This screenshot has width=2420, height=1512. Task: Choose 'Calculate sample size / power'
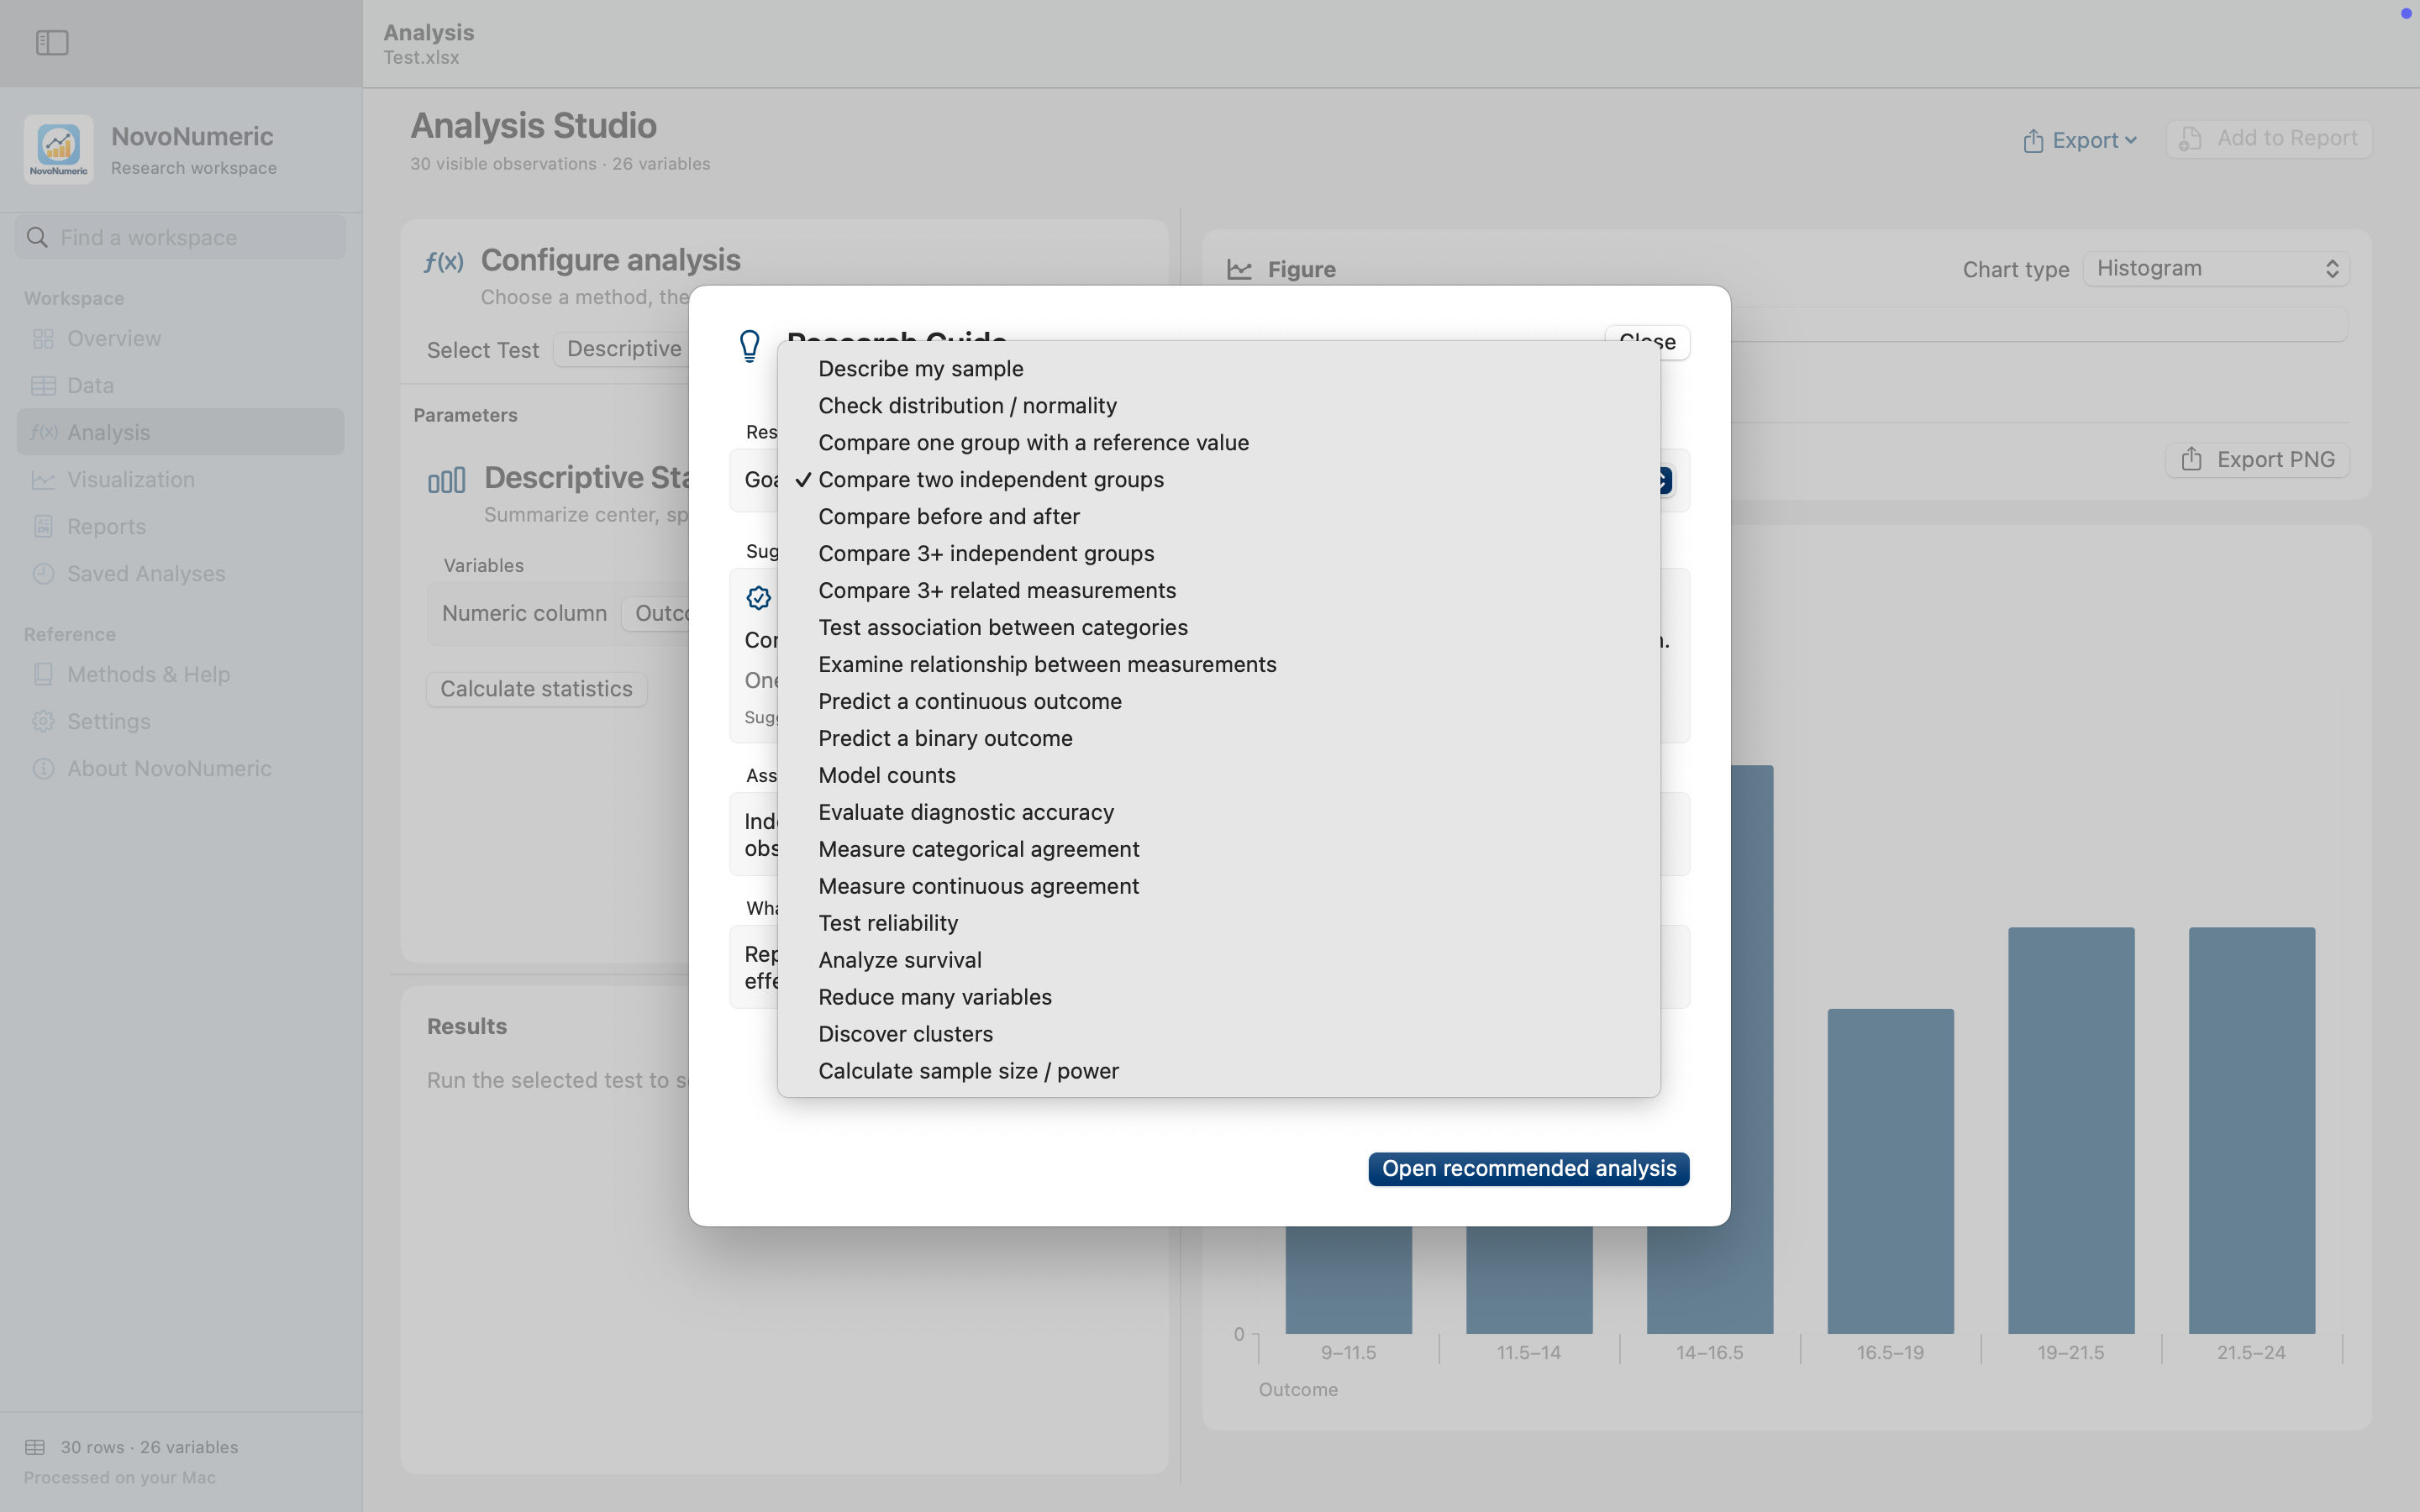(1218, 1071)
